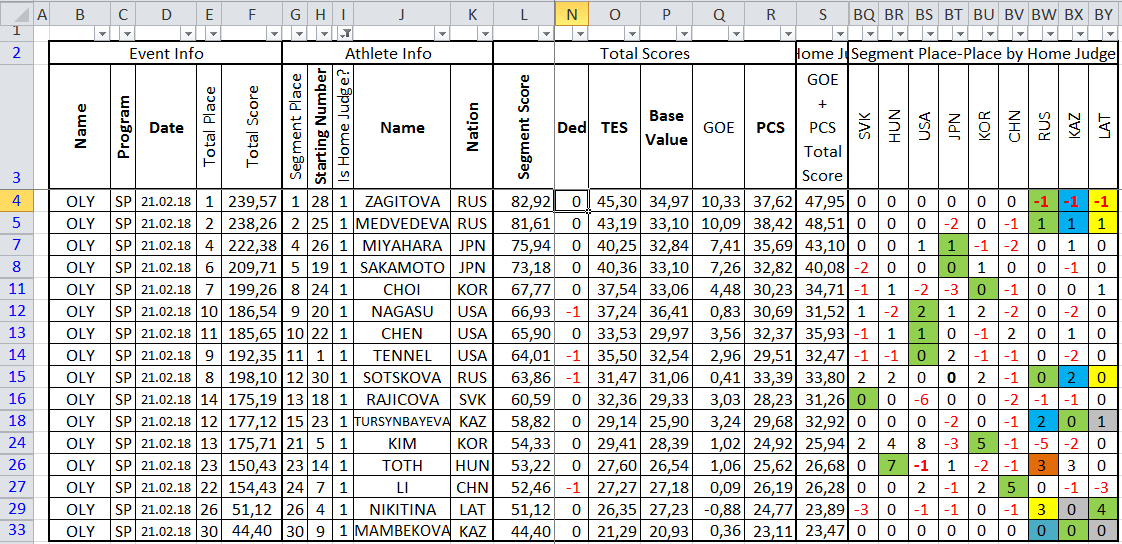Select green HUN cell with 7 for TOTH
1122x544 pixels.
coord(893,466)
